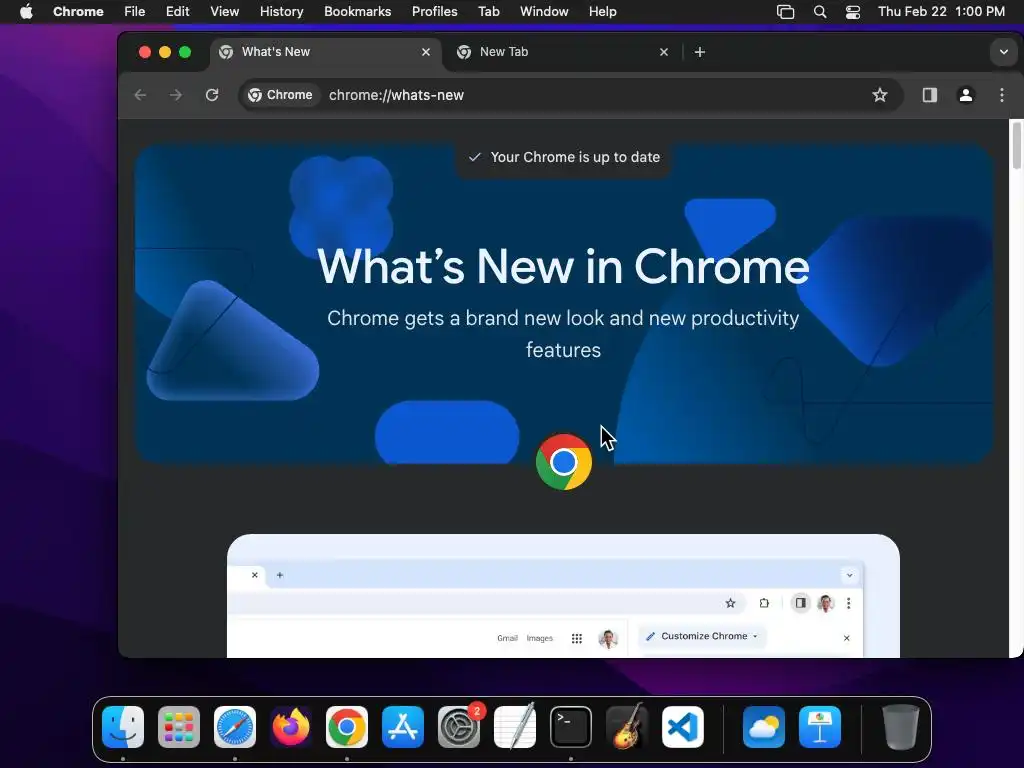Open the History menu
1024x768 pixels.
point(281,12)
